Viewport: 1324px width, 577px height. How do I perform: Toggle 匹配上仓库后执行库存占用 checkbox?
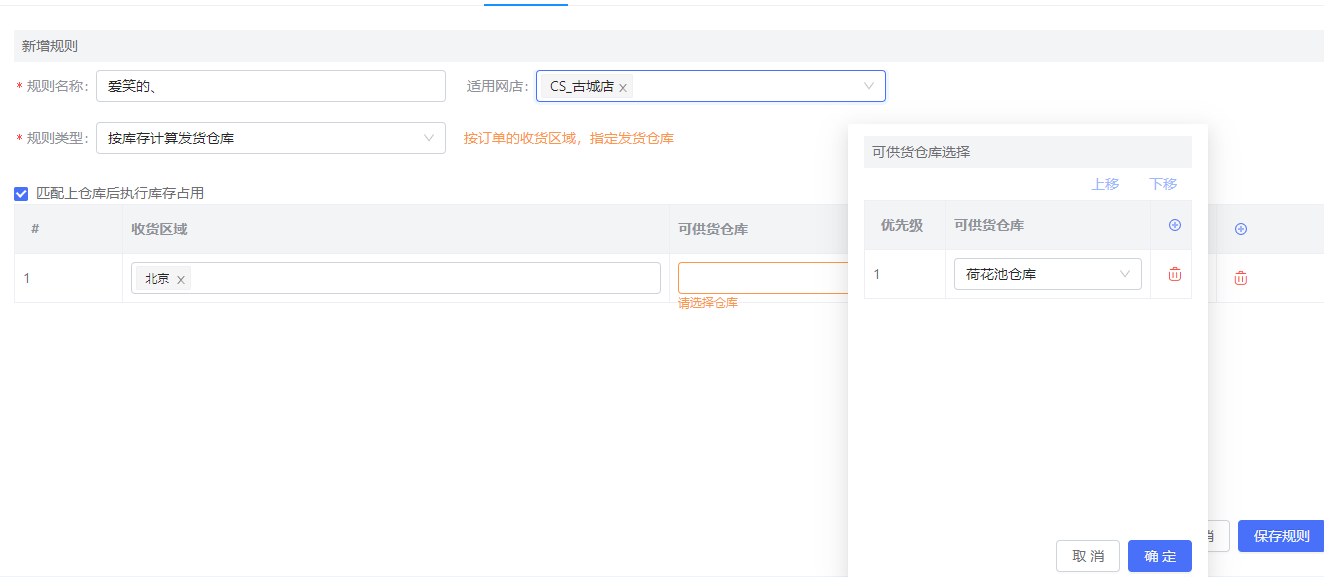tap(21, 194)
